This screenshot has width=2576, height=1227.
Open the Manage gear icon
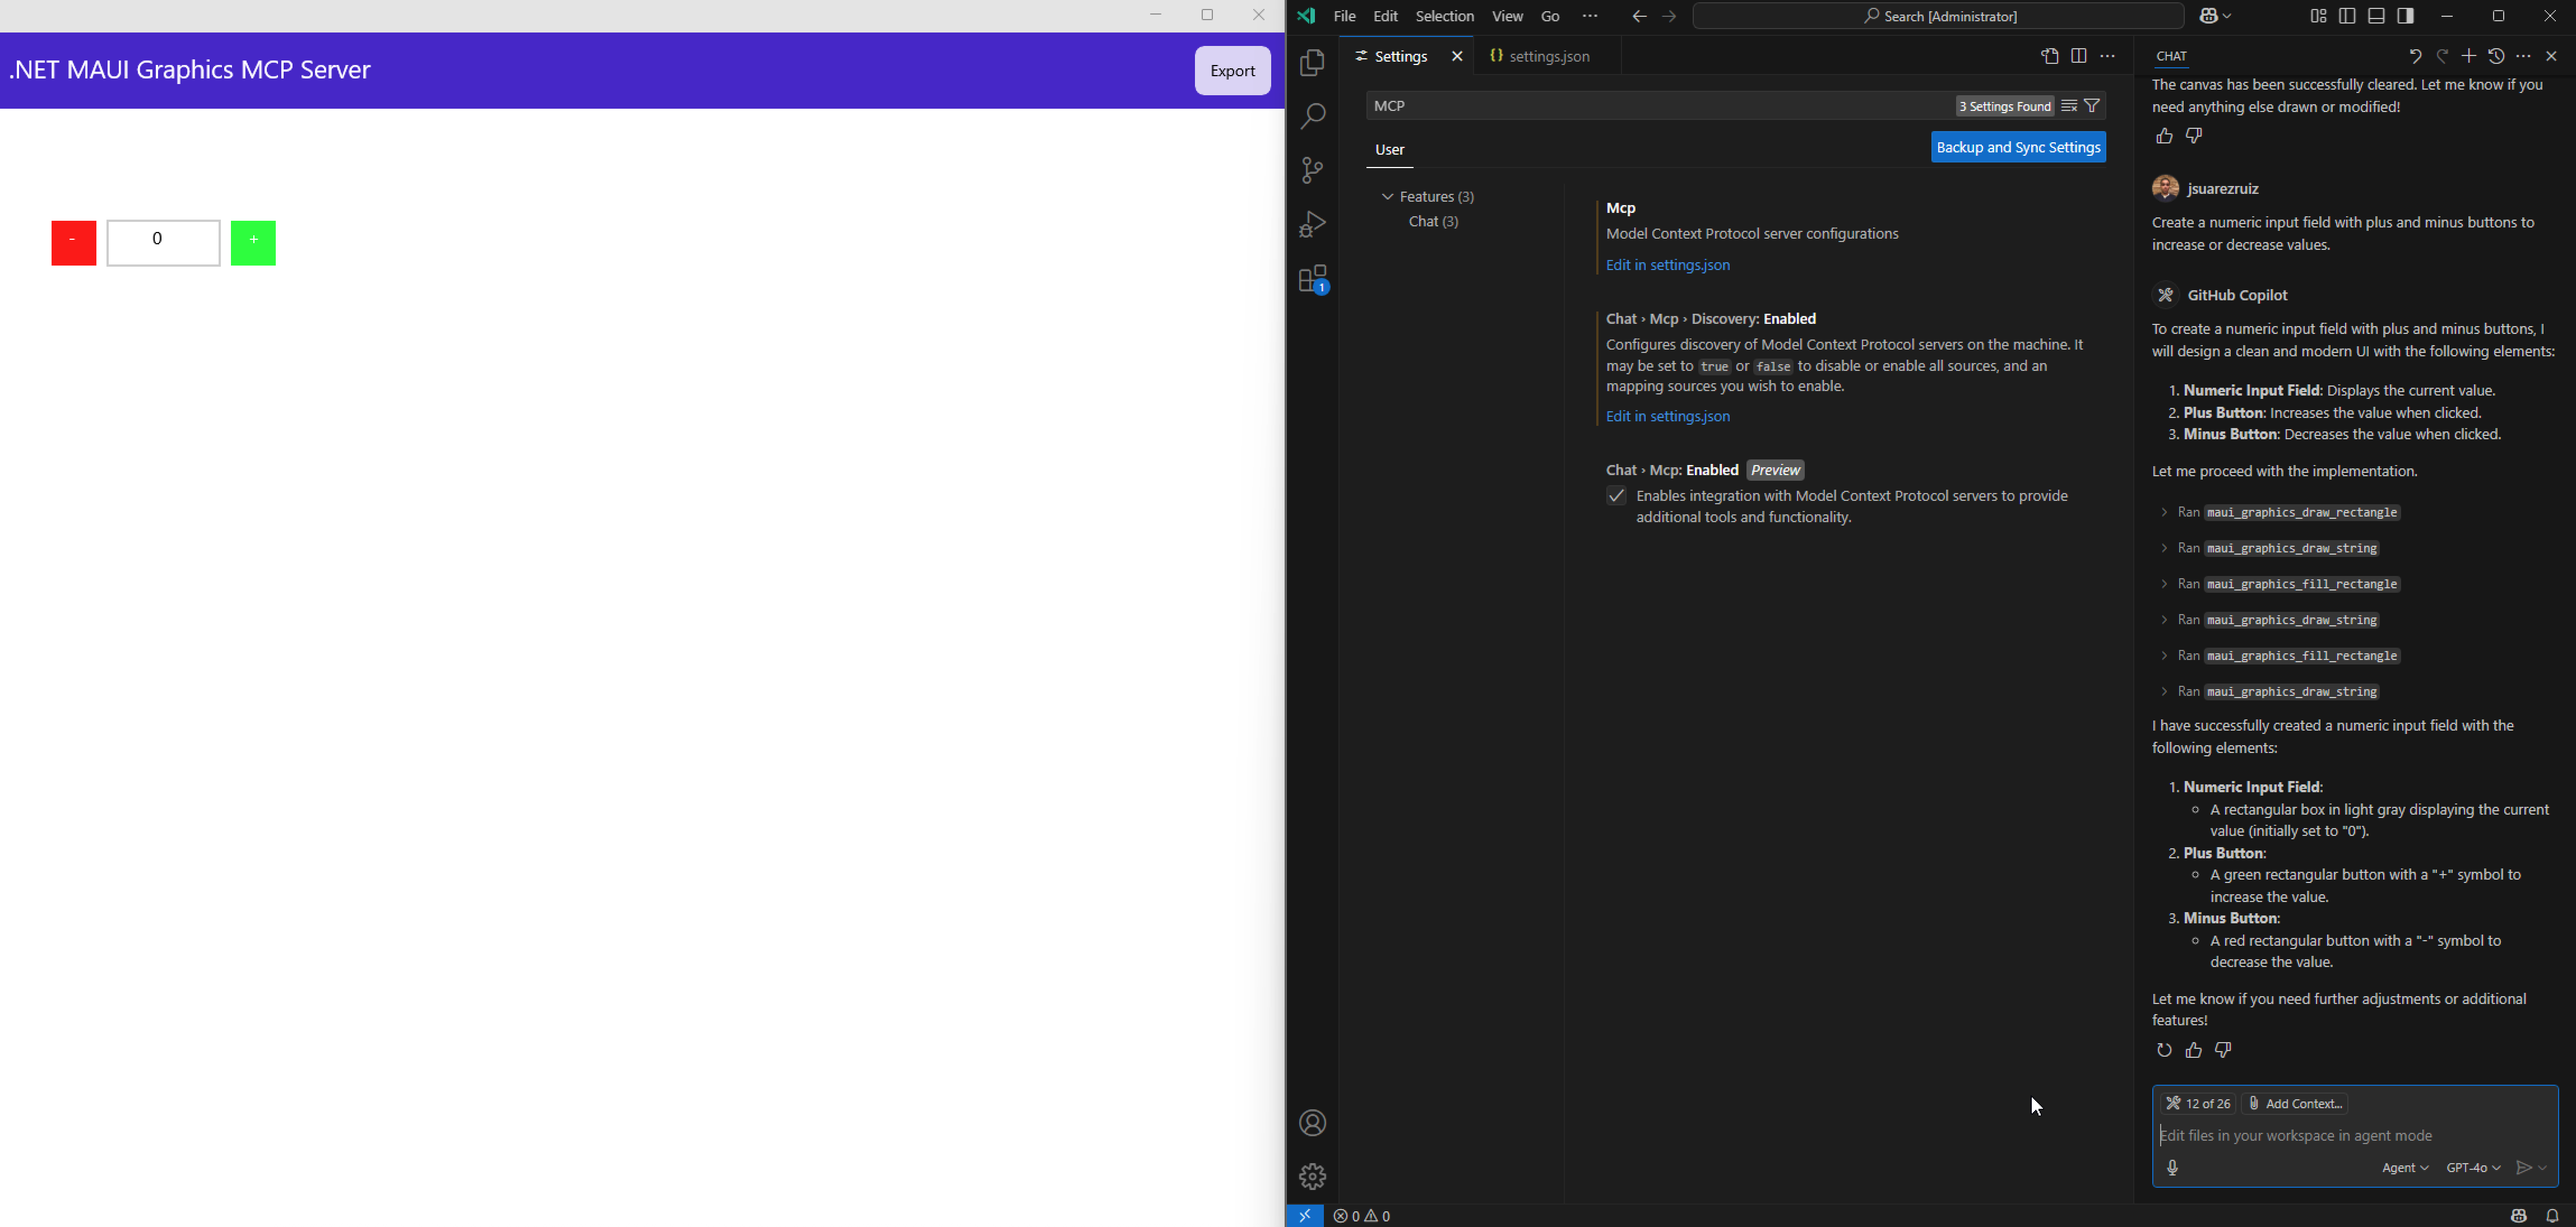point(1312,1177)
